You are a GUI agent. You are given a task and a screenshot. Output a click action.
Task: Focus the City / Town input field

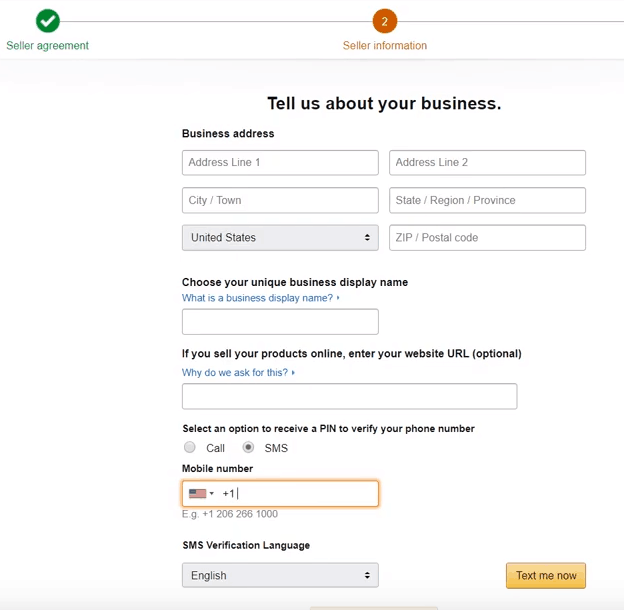point(280,200)
